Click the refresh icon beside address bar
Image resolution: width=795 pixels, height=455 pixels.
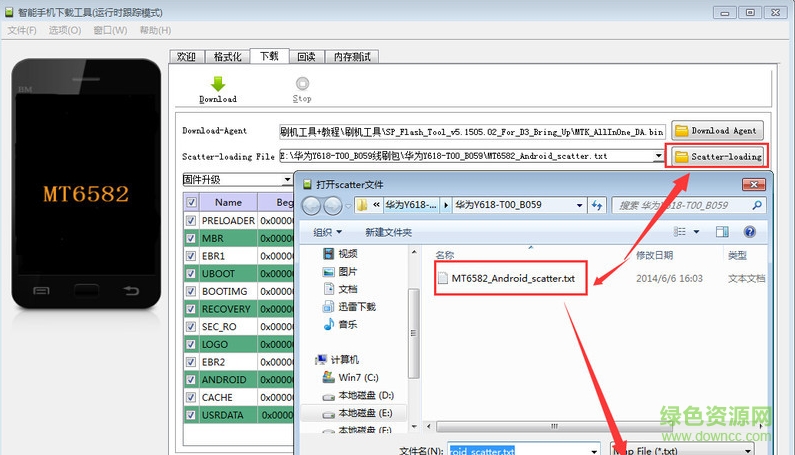click(x=597, y=205)
